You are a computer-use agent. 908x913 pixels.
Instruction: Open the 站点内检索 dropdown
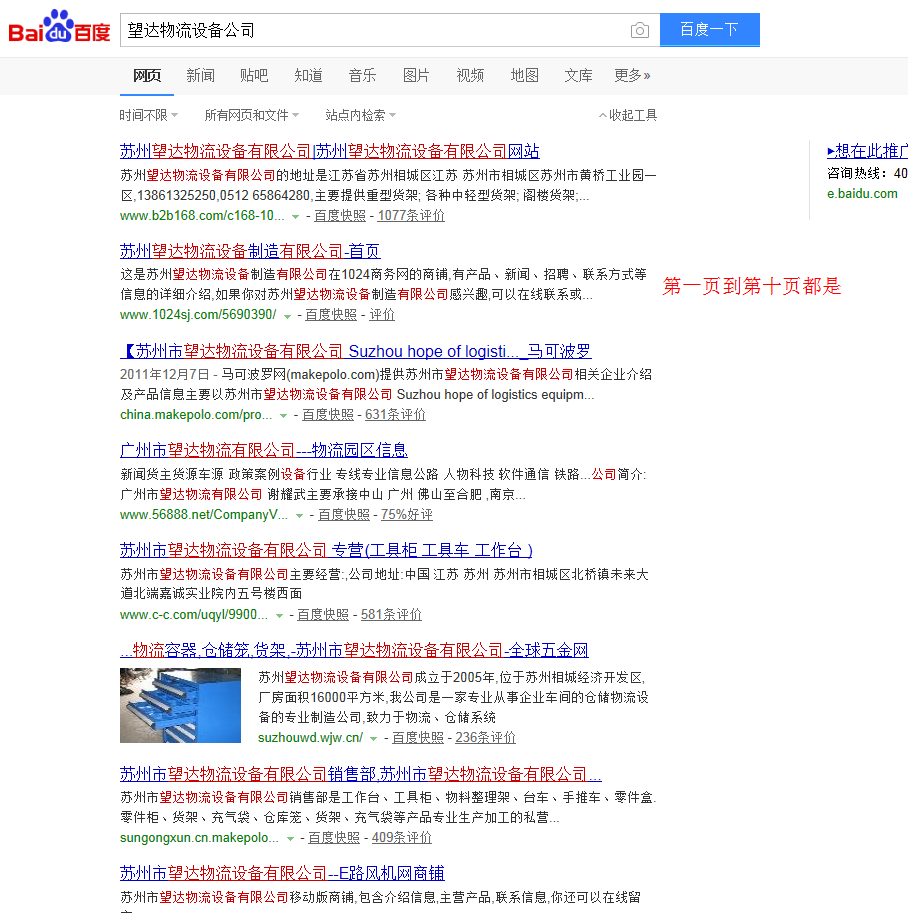(361, 115)
